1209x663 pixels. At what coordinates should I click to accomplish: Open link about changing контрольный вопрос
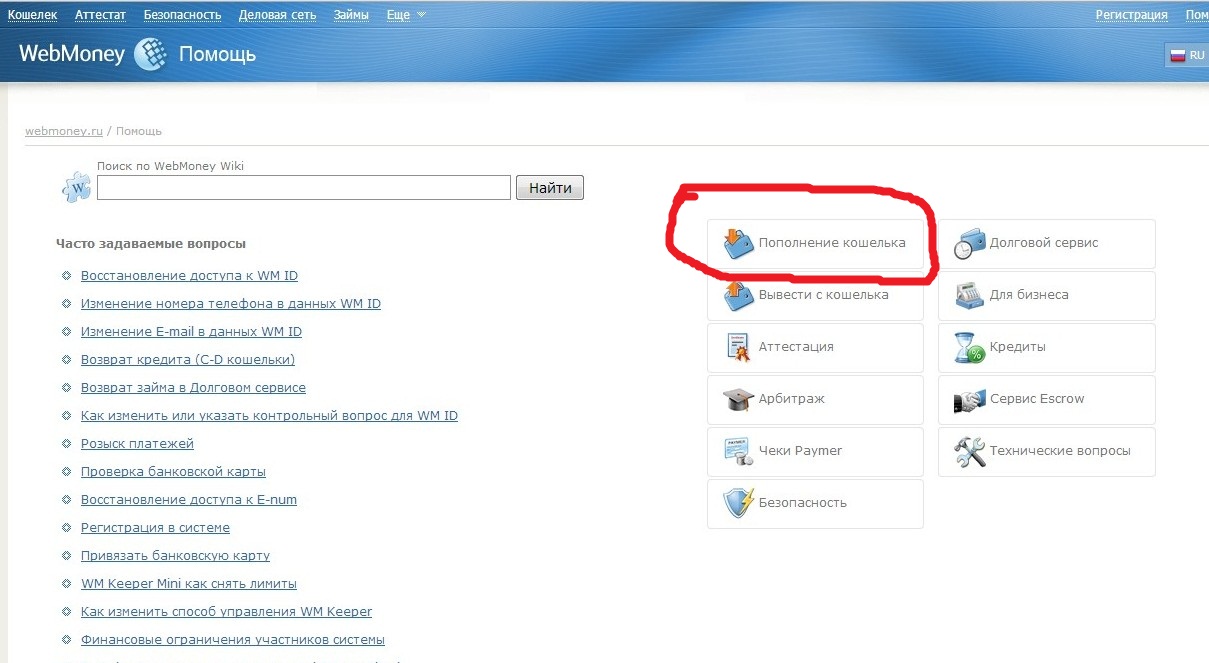point(269,416)
